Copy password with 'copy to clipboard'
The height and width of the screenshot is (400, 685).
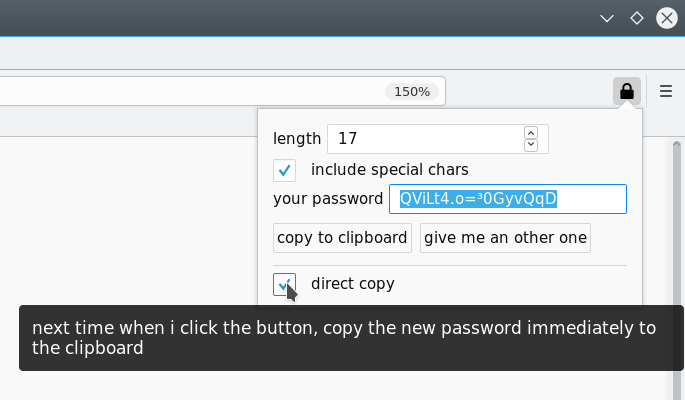click(342, 238)
